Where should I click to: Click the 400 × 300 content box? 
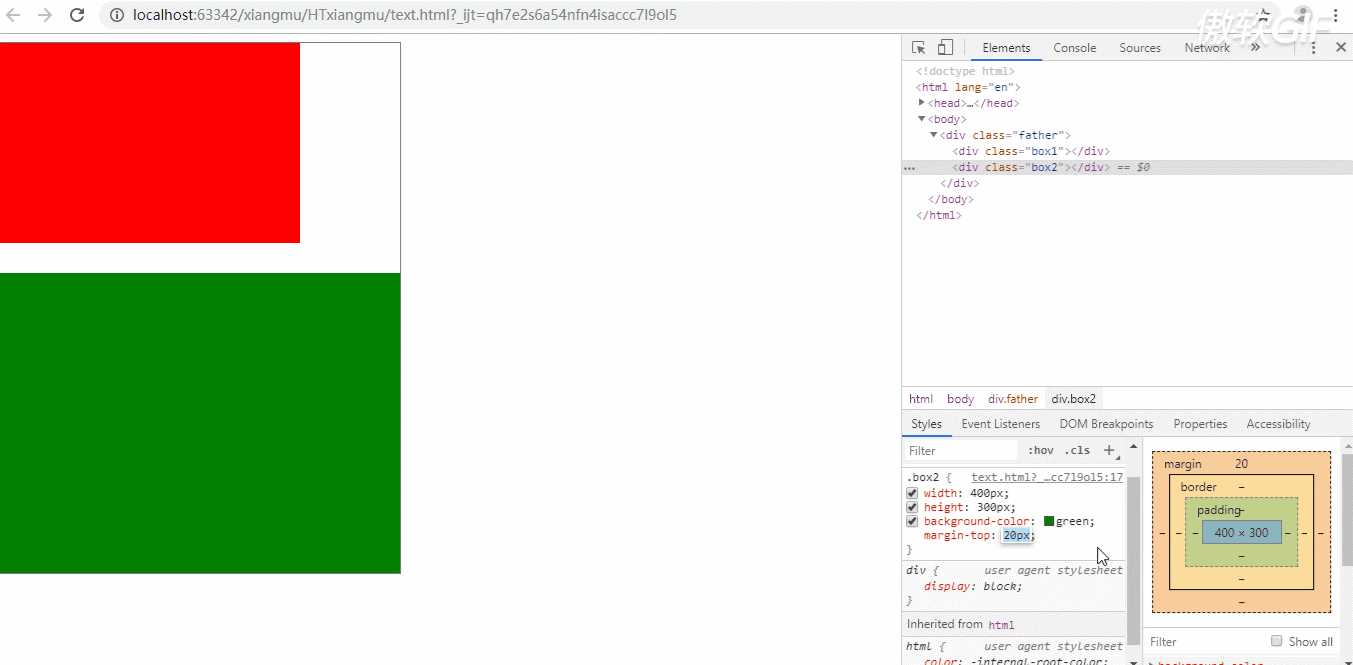tap(1241, 533)
